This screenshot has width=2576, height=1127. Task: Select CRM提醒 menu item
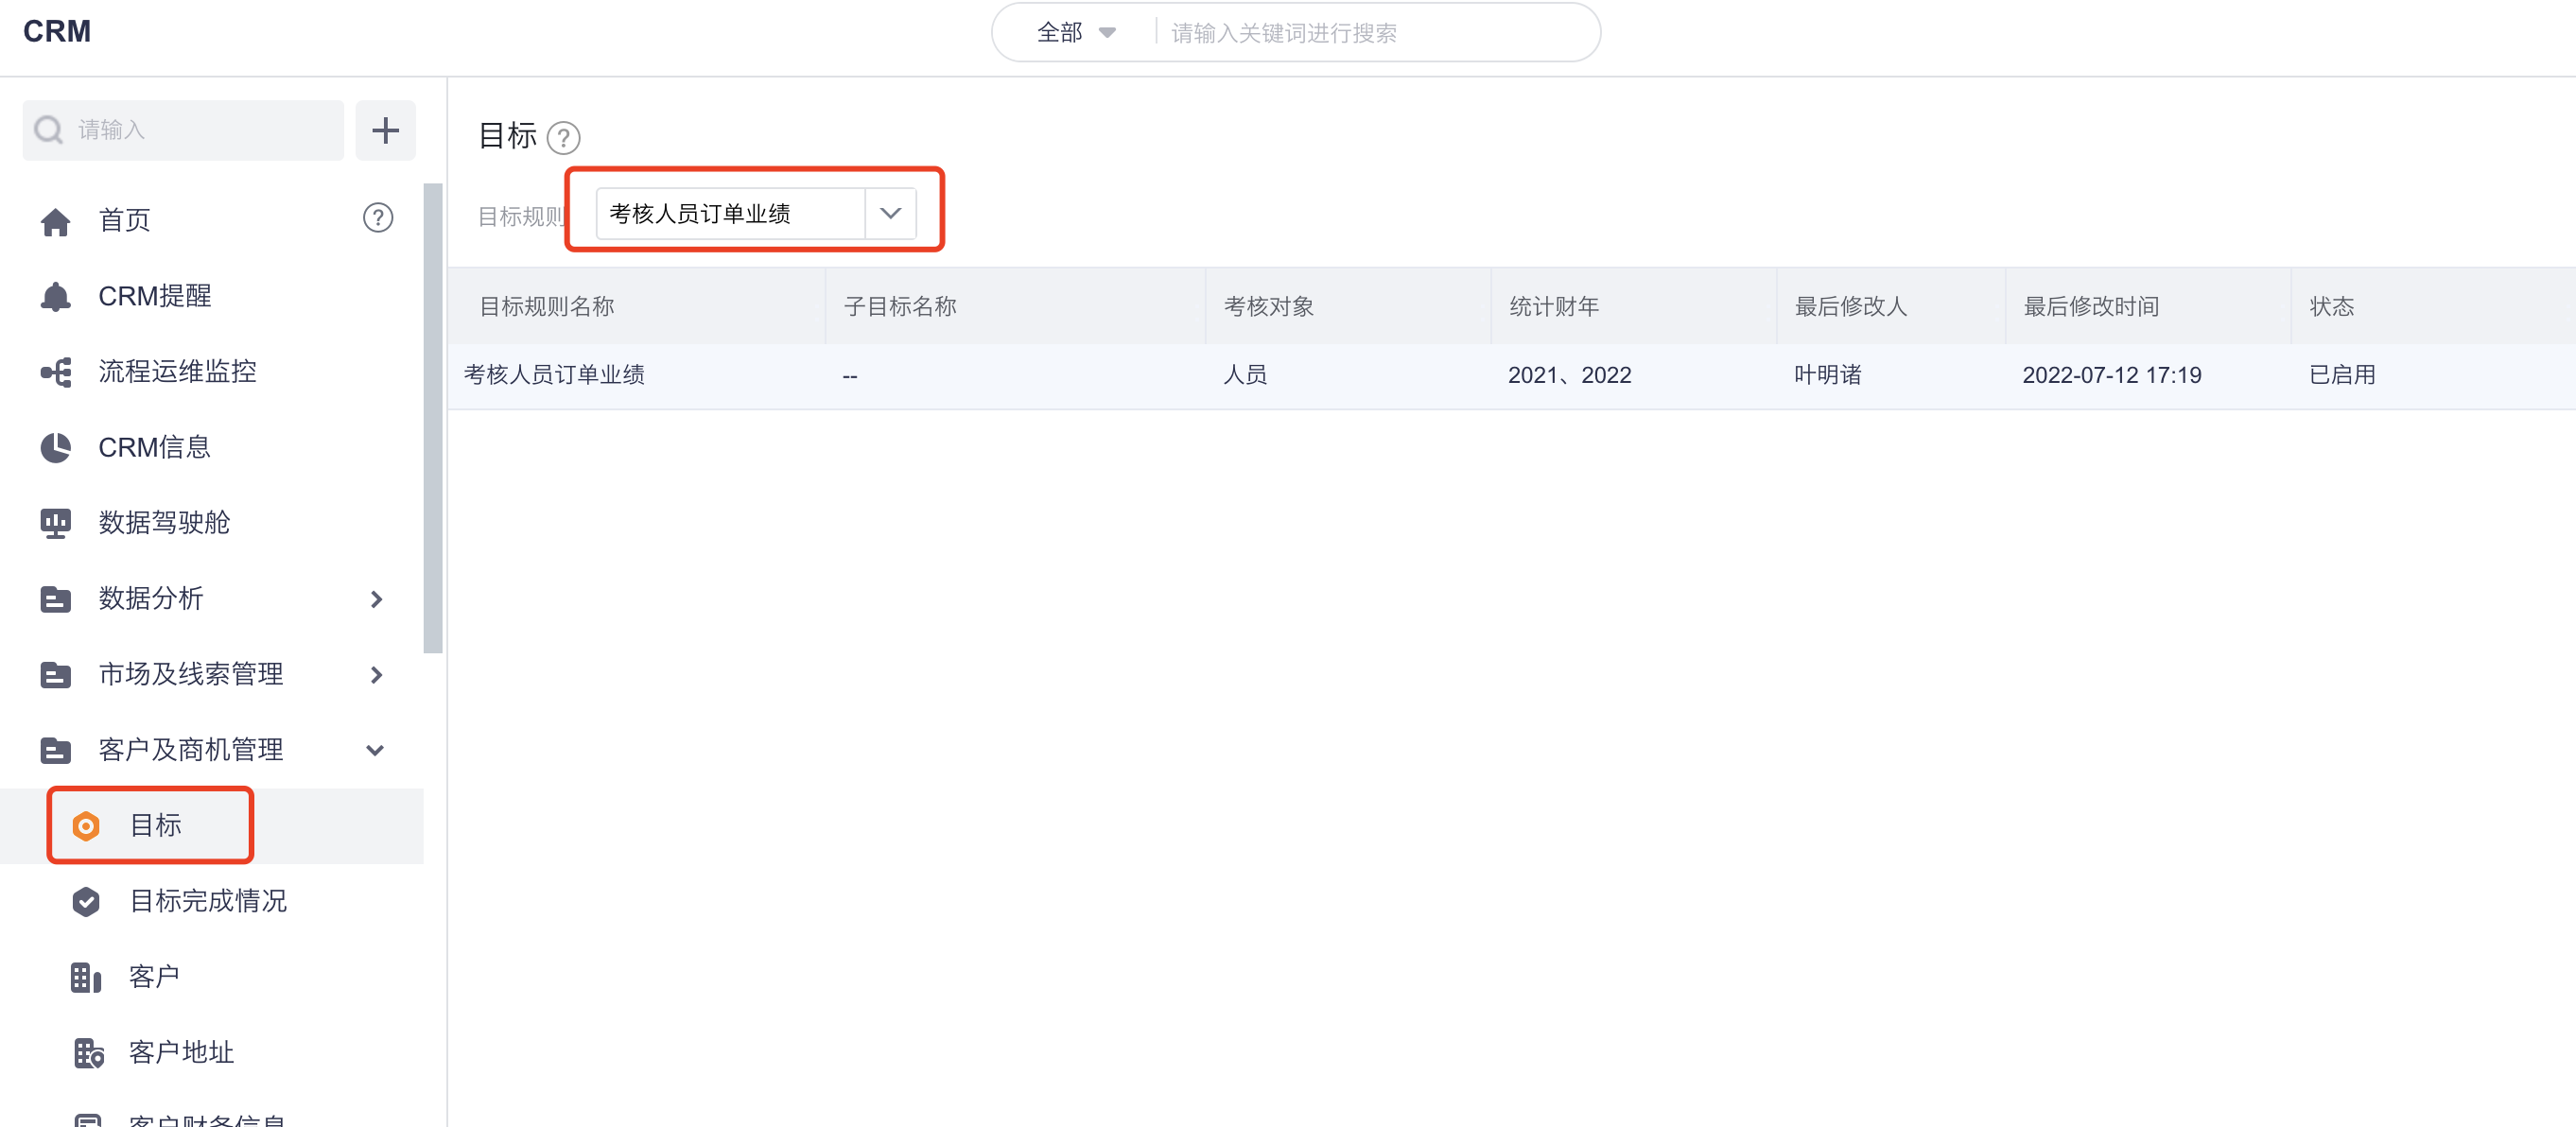coord(155,296)
